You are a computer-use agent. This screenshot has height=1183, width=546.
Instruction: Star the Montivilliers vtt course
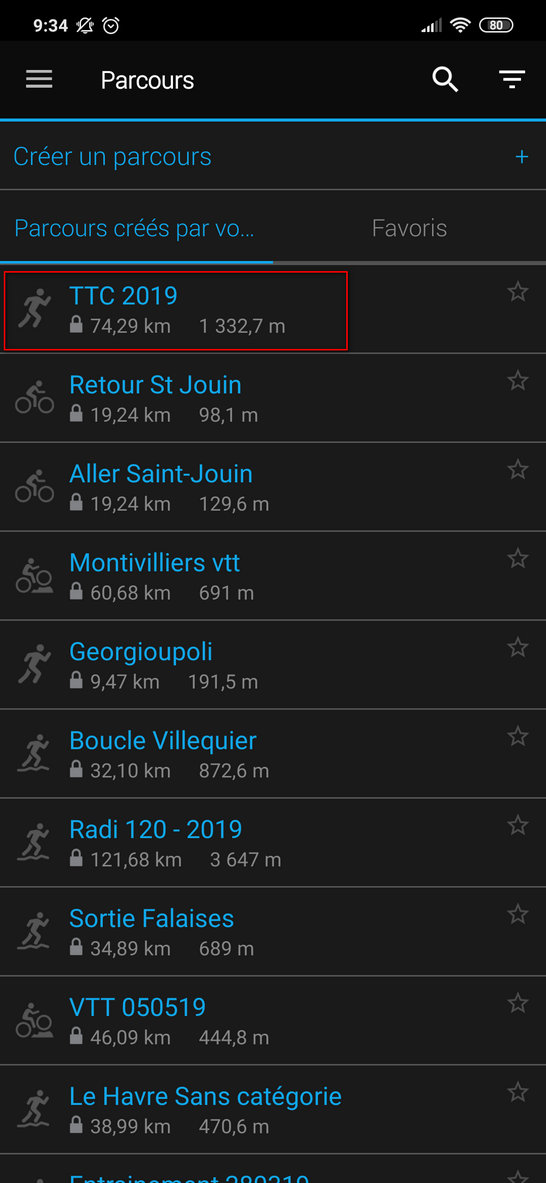[517, 559]
